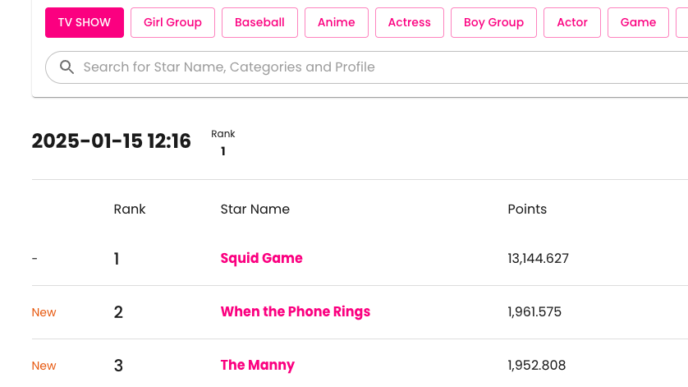Click the Rank column header

click(x=129, y=209)
